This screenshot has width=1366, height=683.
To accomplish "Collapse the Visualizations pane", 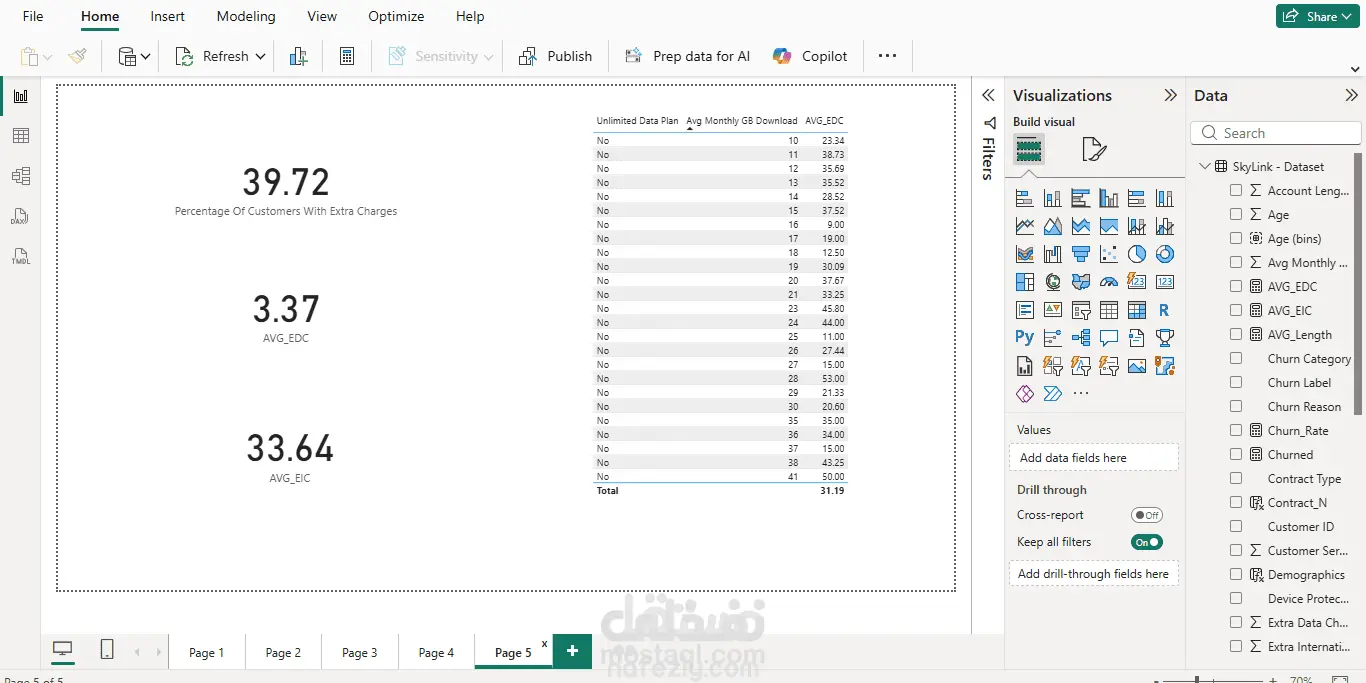I will 1170,95.
